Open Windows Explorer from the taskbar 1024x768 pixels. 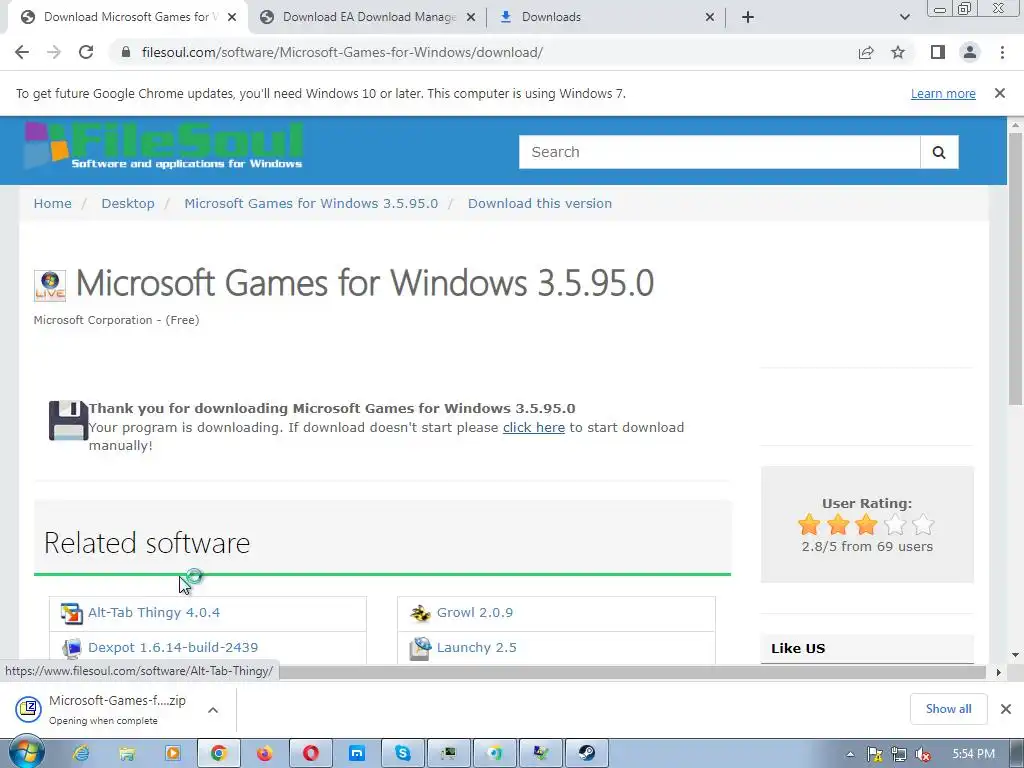(x=127, y=754)
